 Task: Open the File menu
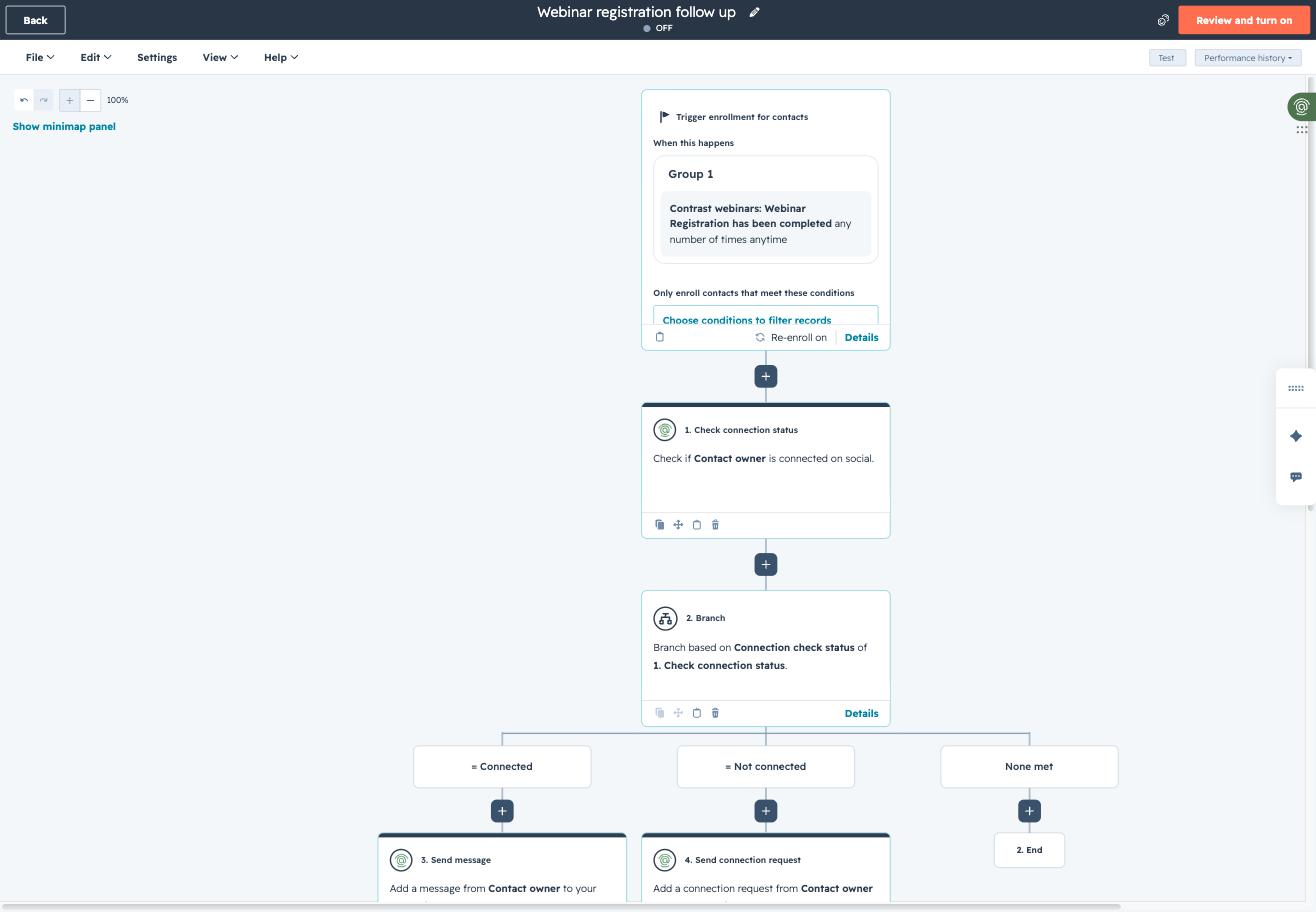[x=40, y=57]
